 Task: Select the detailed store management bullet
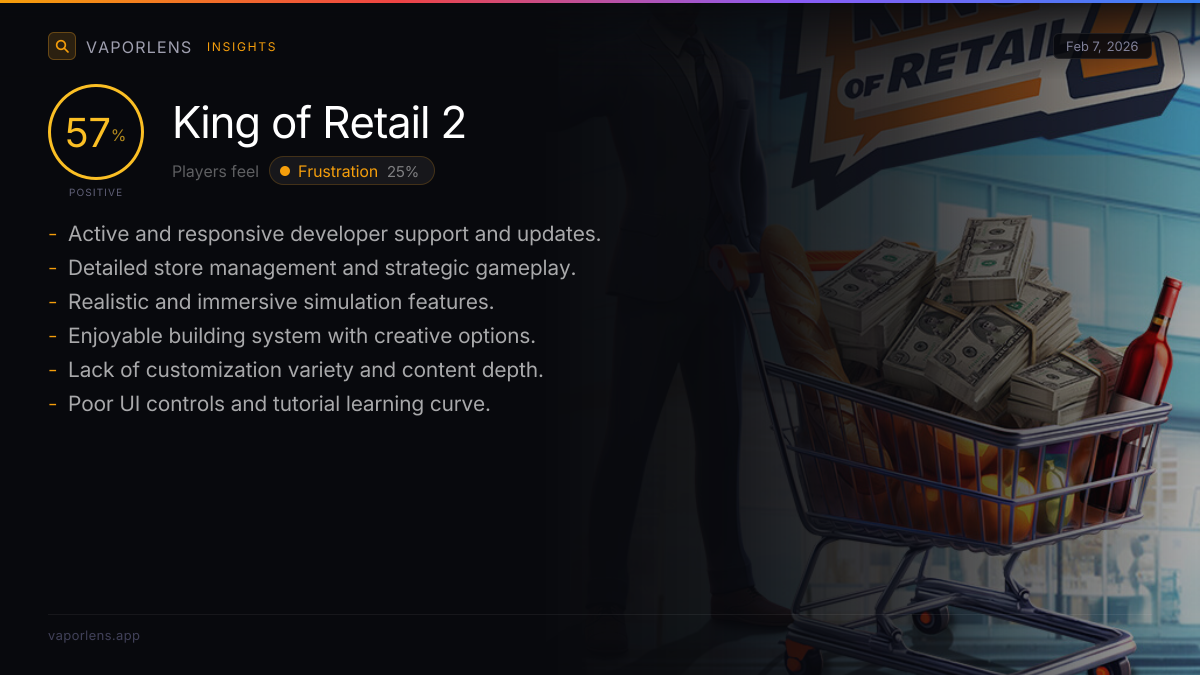coord(312,268)
